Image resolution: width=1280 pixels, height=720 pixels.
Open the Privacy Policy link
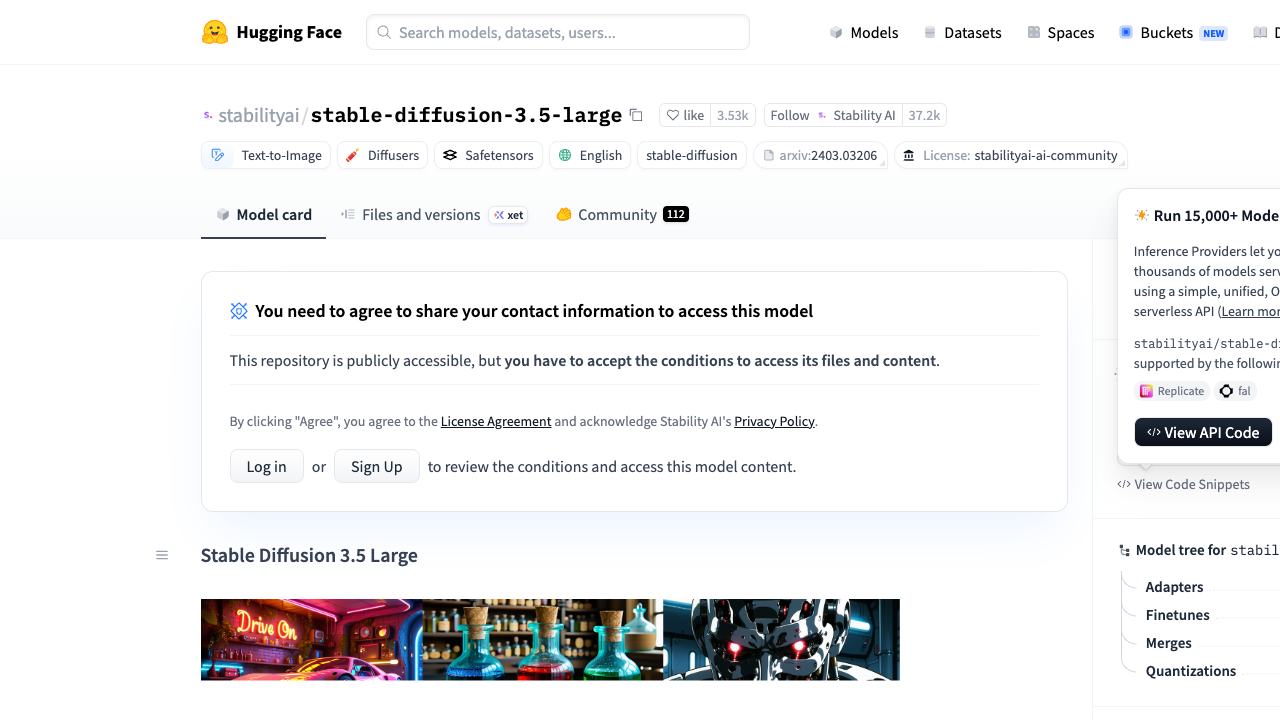click(774, 421)
